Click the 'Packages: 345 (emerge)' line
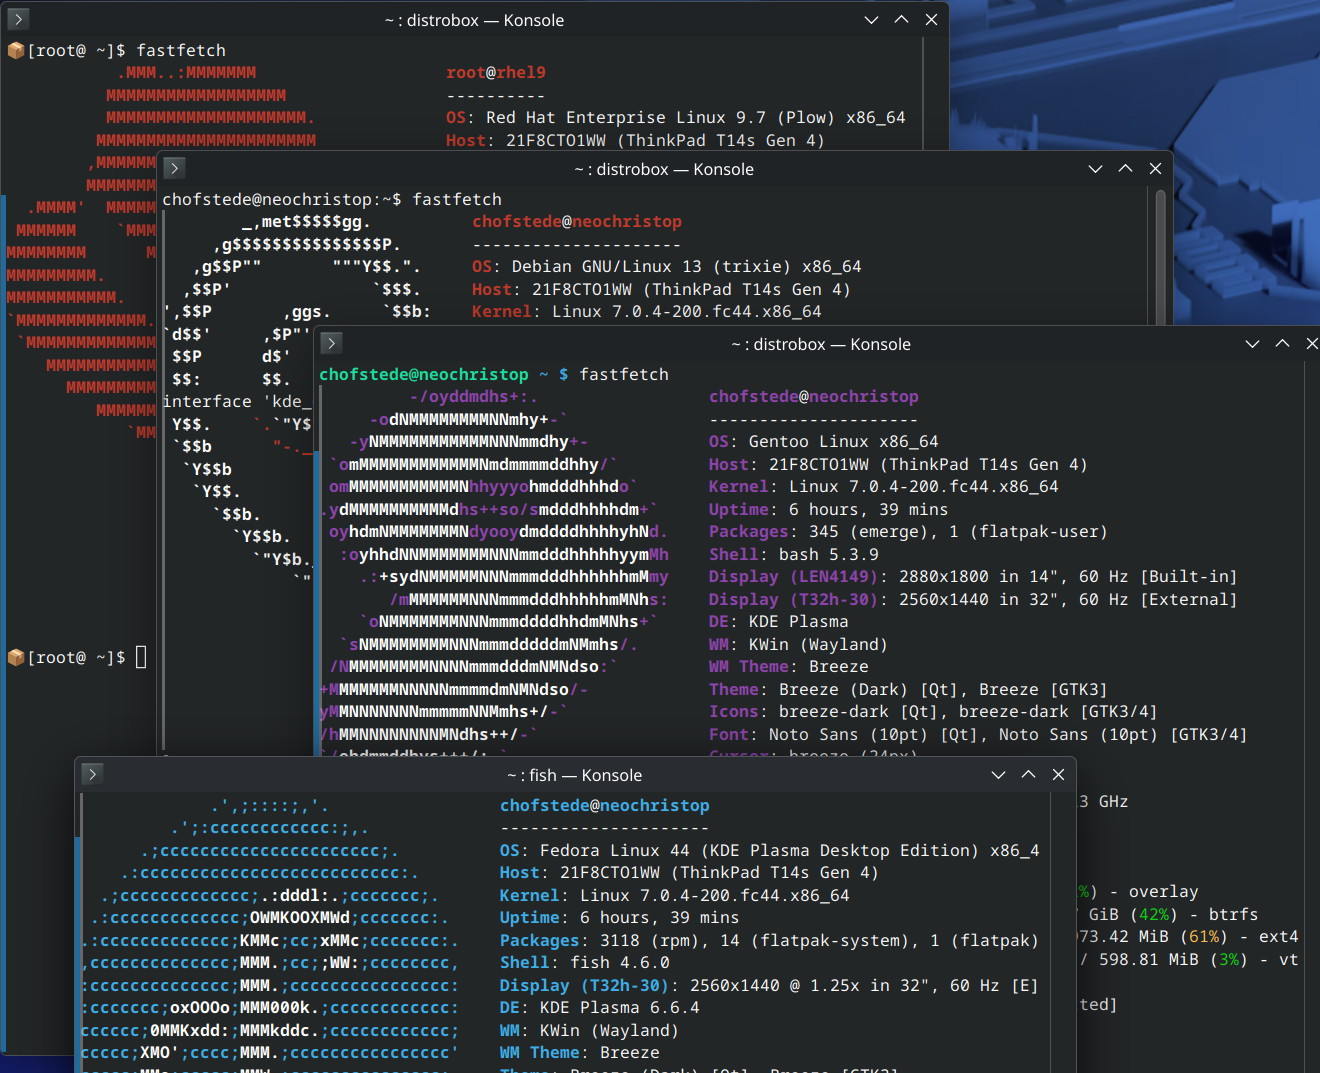The height and width of the screenshot is (1073, 1320). coord(909,531)
